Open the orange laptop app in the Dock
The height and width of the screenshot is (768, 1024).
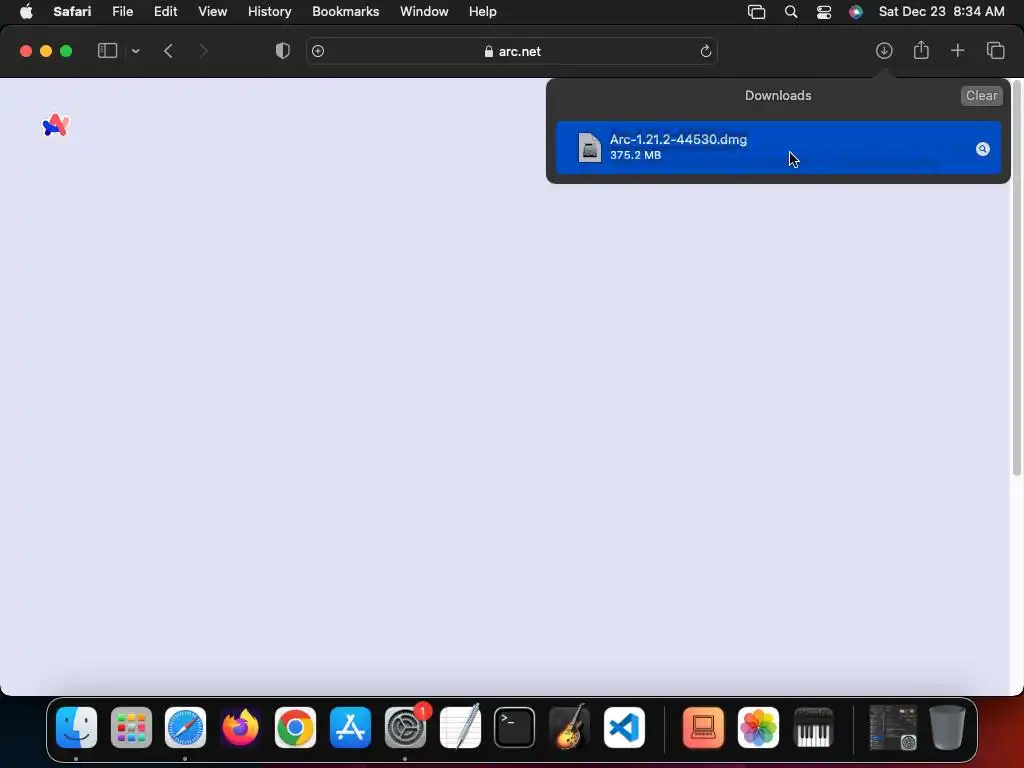tap(703, 728)
